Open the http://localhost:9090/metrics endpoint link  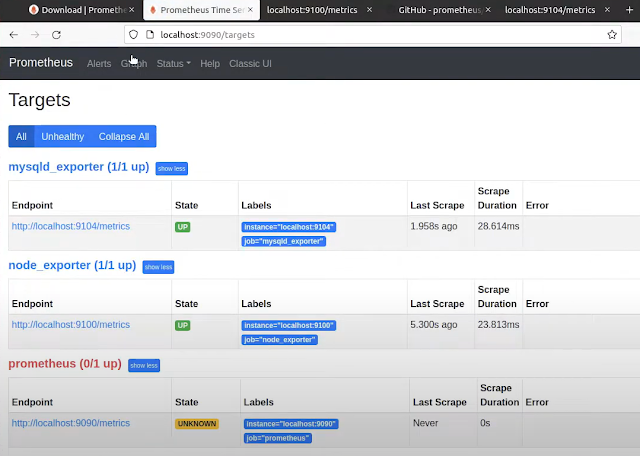coord(71,423)
